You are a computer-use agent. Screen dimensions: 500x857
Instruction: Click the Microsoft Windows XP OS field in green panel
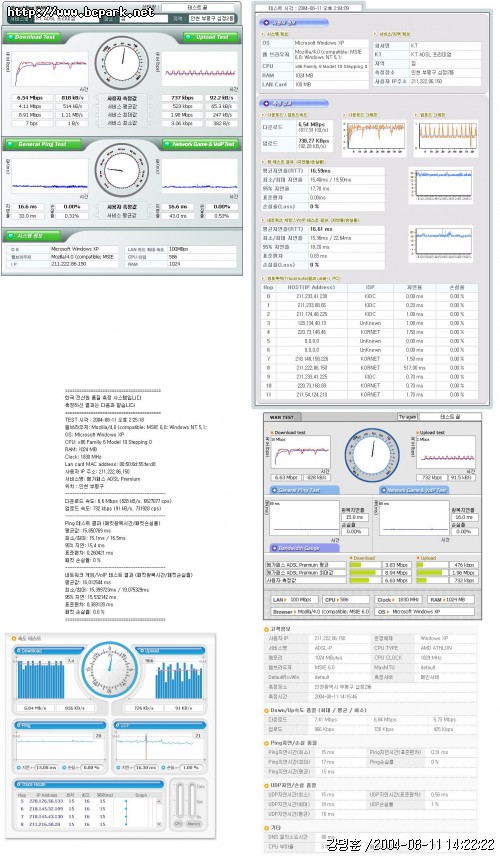pyautogui.click(x=84, y=249)
